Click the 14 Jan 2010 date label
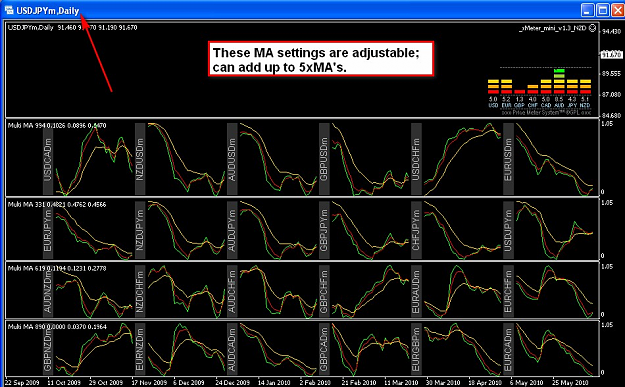 (274, 383)
